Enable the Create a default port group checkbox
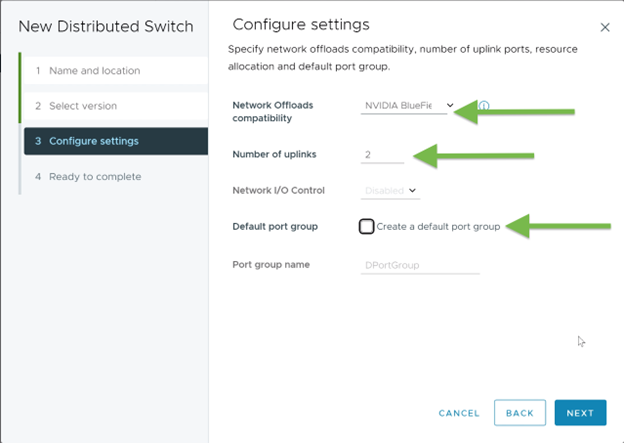 click(x=367, y=227)
